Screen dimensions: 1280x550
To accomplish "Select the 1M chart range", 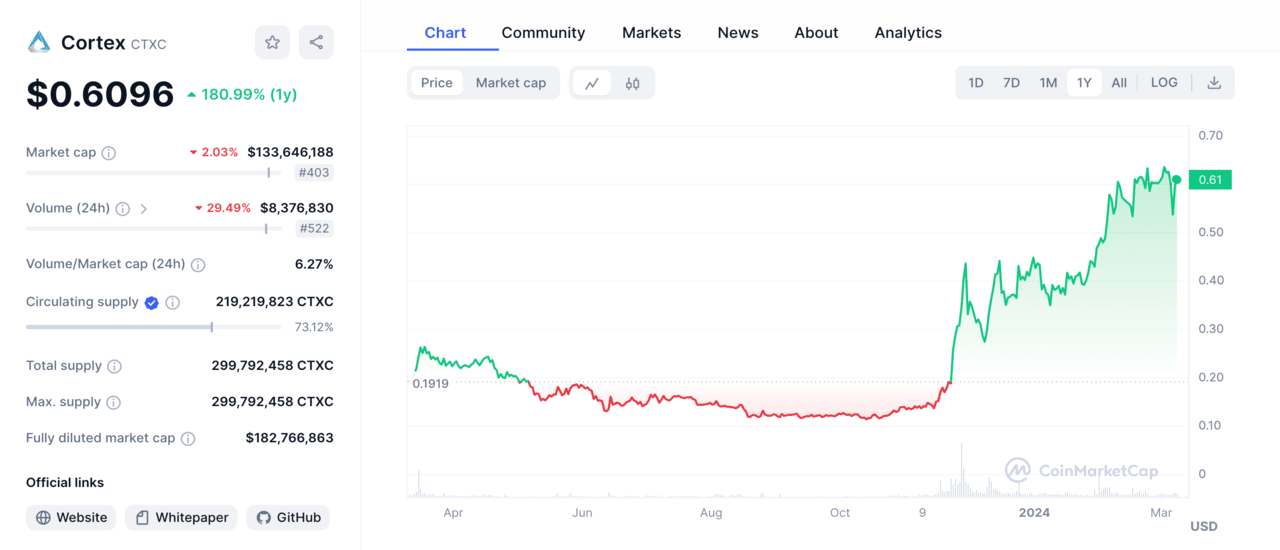I will [1048, 83].
